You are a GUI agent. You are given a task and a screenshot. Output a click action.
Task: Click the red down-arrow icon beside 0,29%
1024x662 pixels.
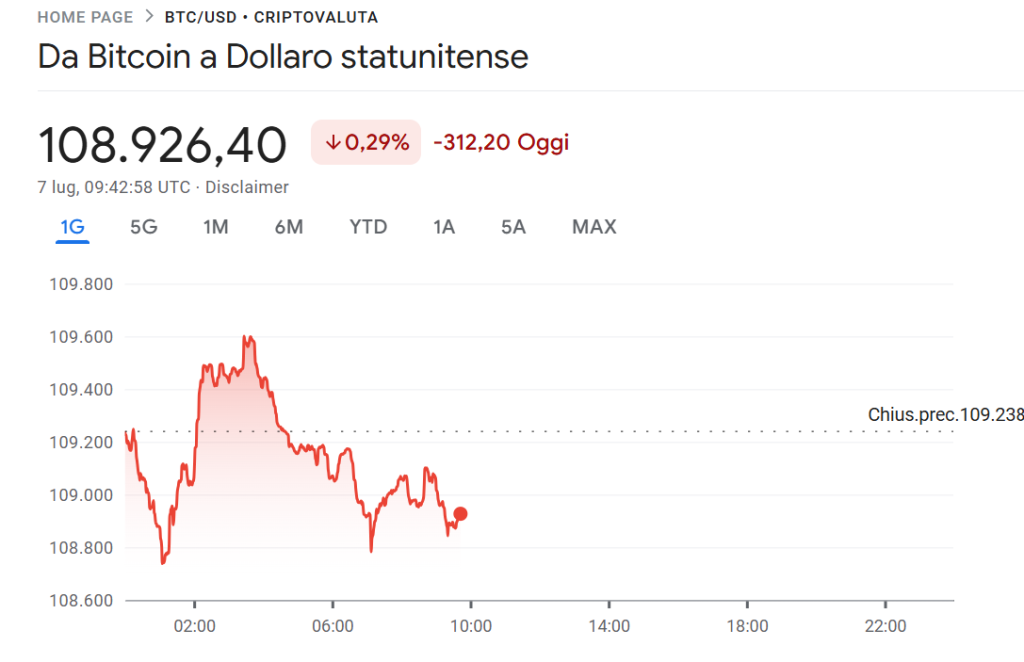coord(332,143)
